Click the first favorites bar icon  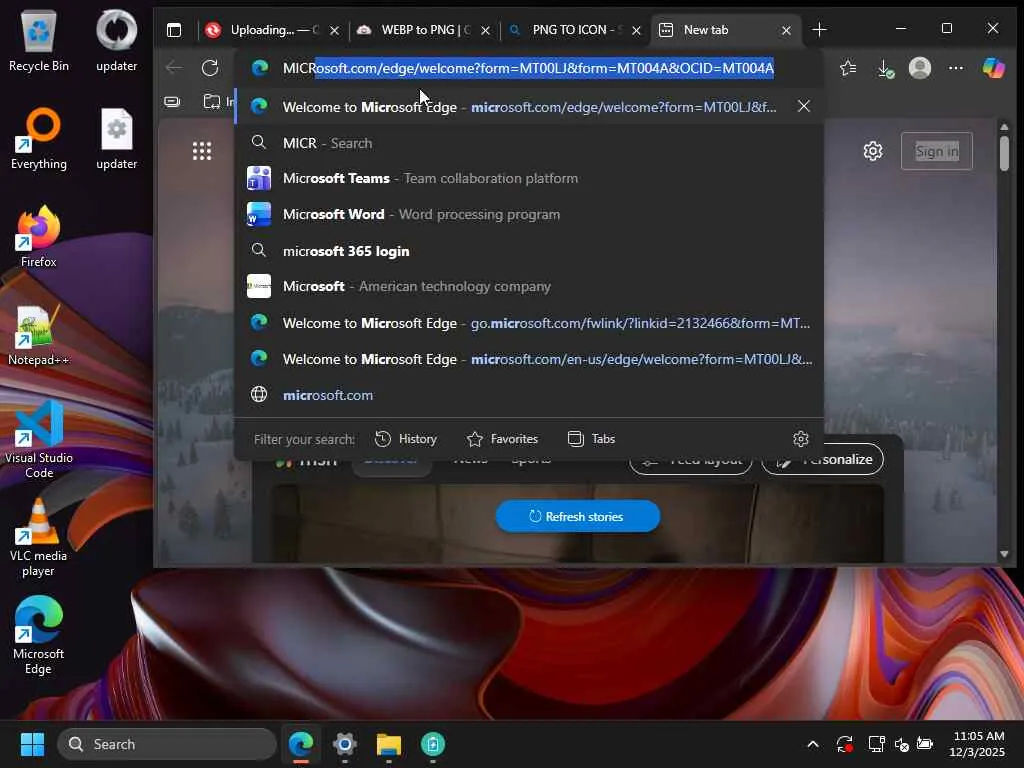click(x=172, y=101)
